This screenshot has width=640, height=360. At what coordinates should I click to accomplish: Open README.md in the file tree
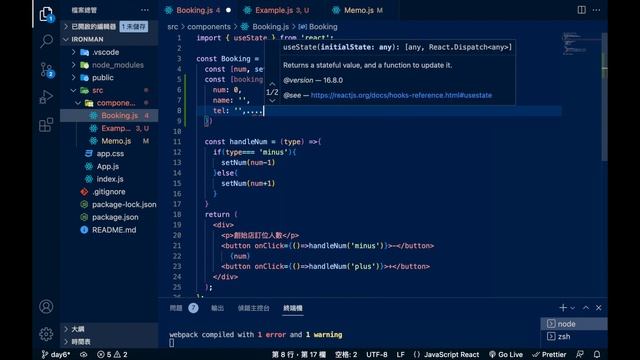(109, 229)
